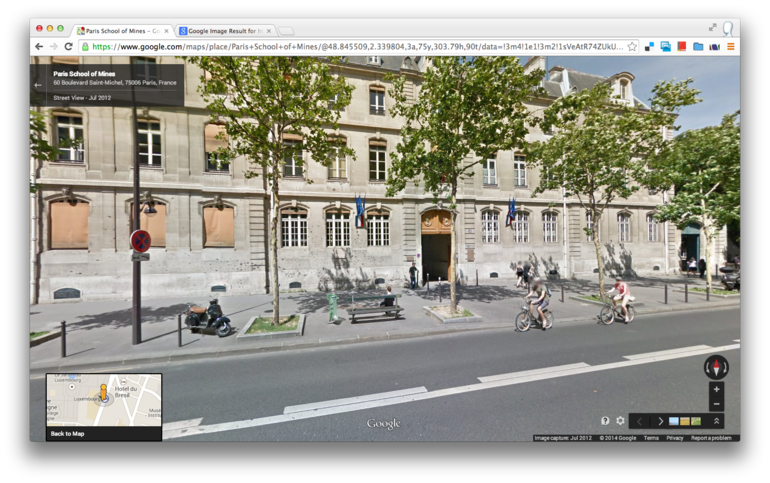Click the compass to reset north
Image resolution: width=770 pixels, height=483 pixels.
click(x=715, y=366)
